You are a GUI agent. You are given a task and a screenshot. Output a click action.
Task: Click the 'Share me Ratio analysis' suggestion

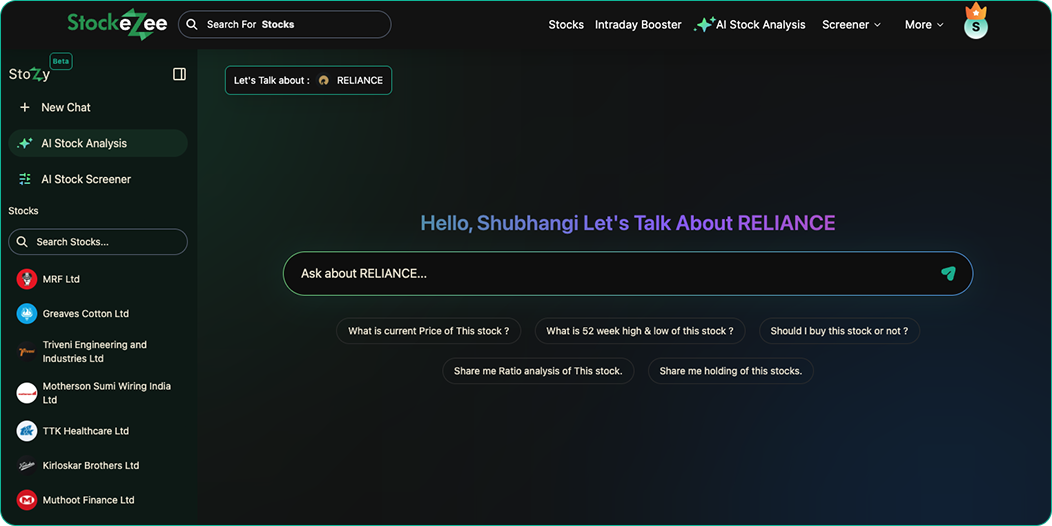[538, 371]
